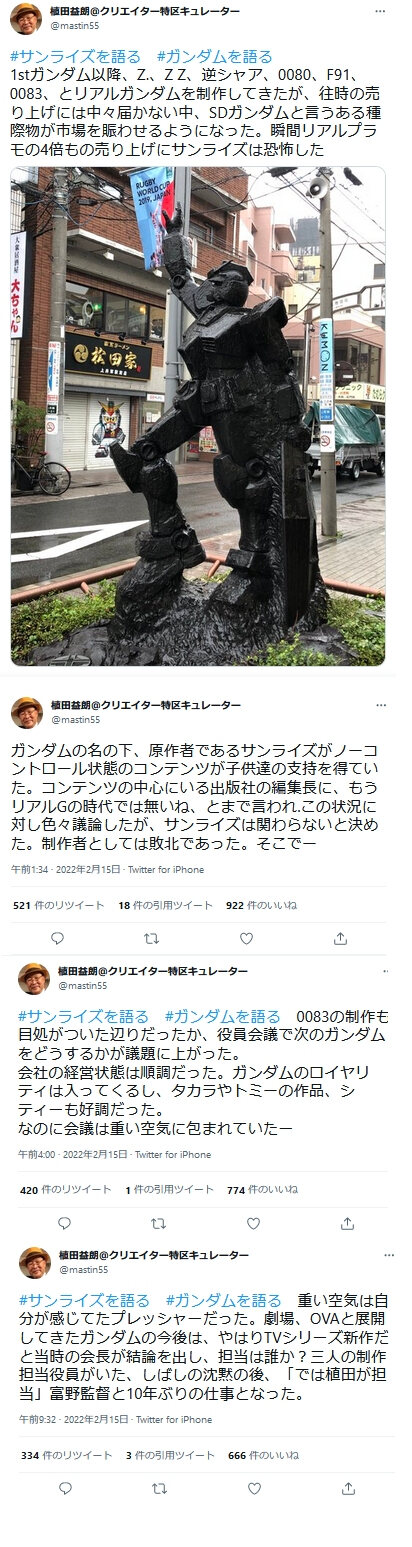The image size is (412, 1547).
Task: Share the tweet posted at 午前1:34
Action: [x=340, y=938]
